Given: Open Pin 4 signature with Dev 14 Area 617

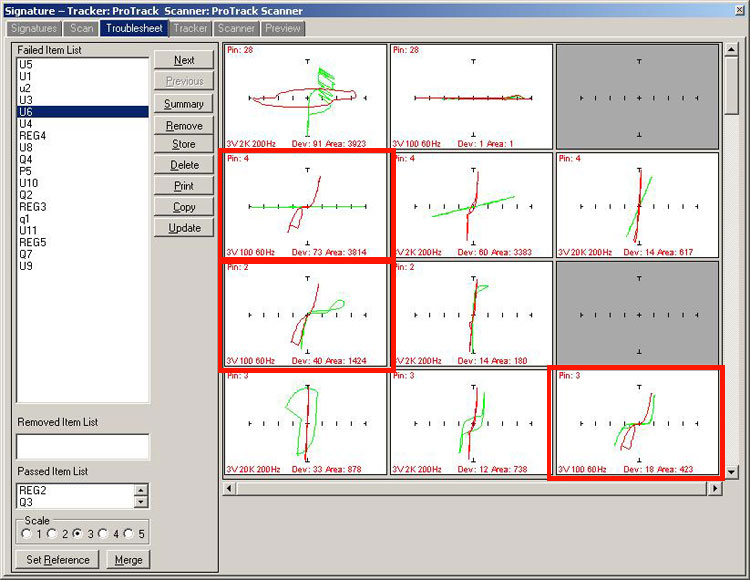Looking at the screenshot, I should [637, 205].
